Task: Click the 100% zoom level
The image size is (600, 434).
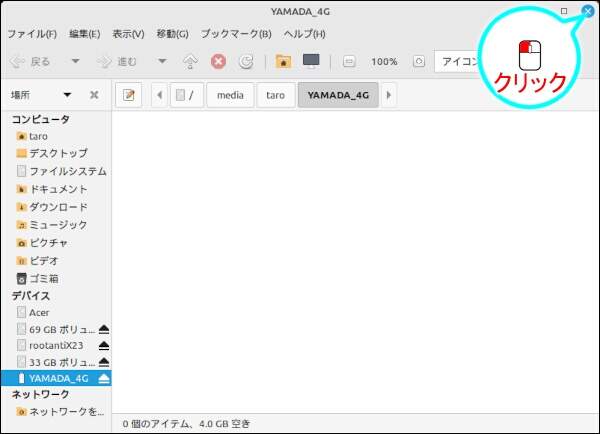Action: coord(384,62)
